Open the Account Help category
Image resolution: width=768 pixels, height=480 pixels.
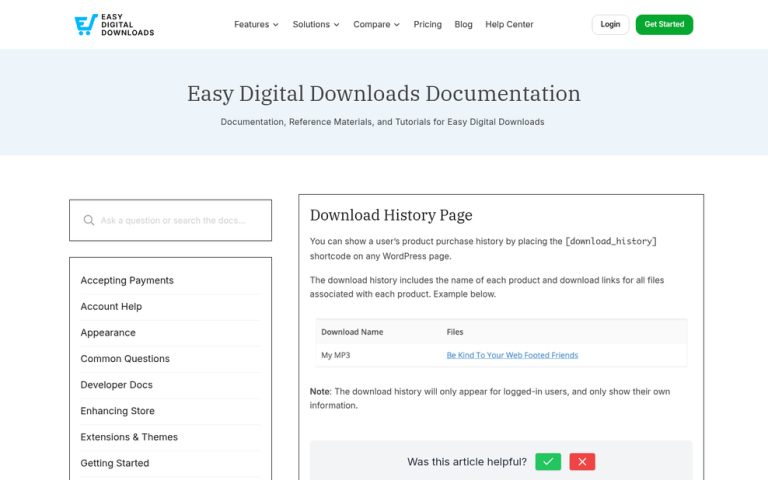(111, 307)
